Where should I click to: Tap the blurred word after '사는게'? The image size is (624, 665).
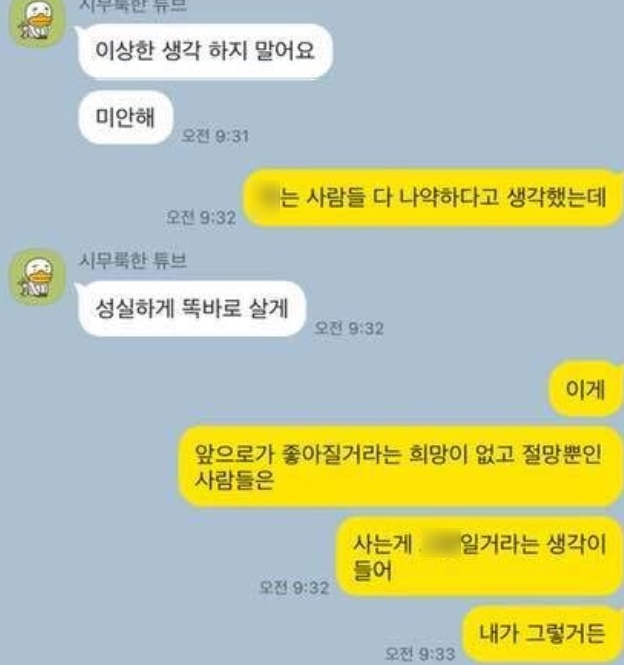[x=440, y=544]
